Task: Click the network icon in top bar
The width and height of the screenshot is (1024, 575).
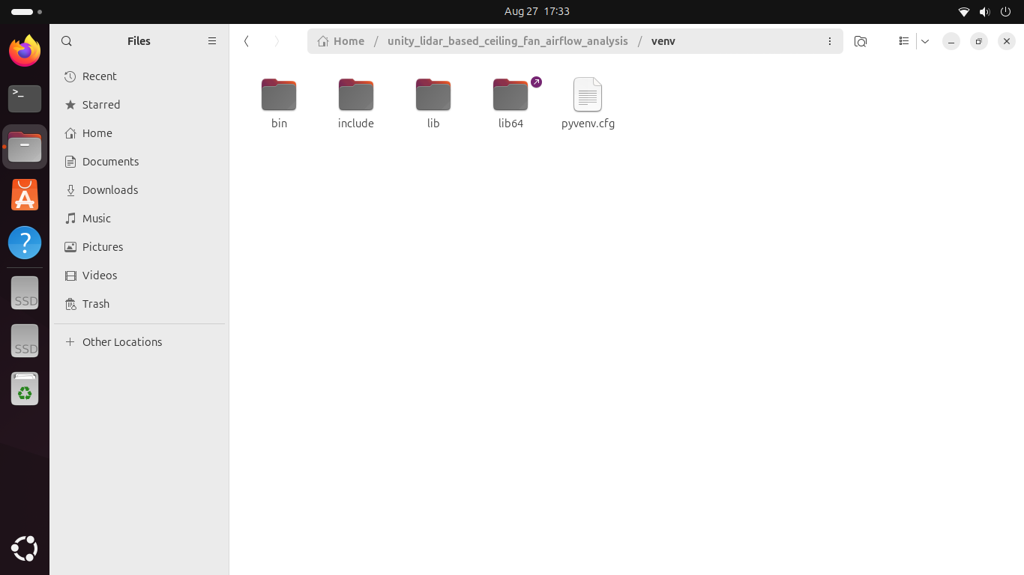Action: tap(964, 12)
